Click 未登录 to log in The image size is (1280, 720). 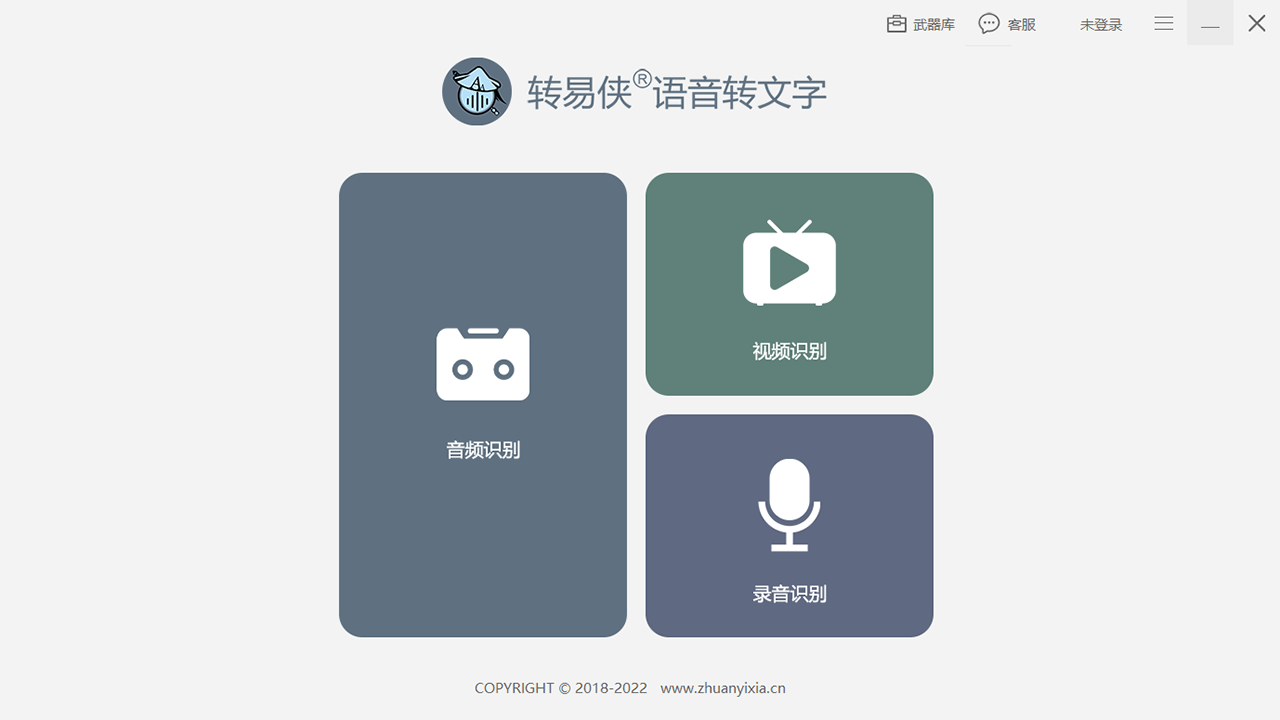[x=1101, y=25]
